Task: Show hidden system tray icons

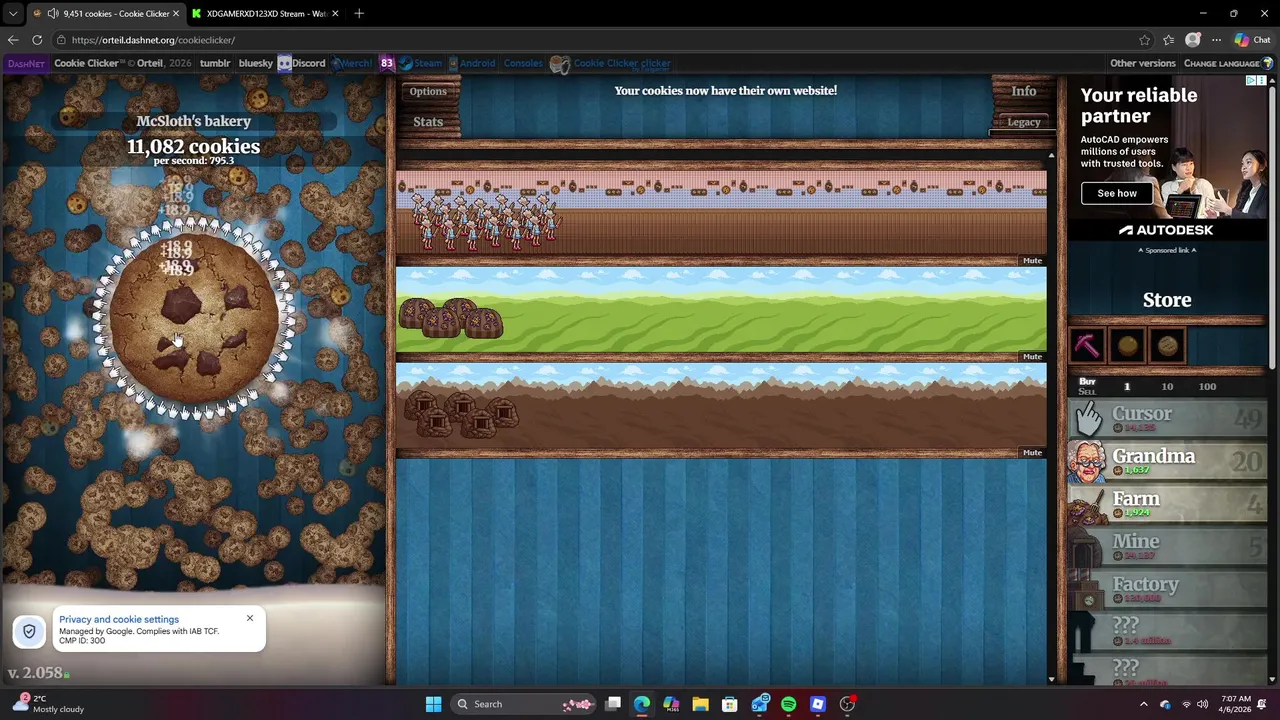Action: pos(1144,704)
